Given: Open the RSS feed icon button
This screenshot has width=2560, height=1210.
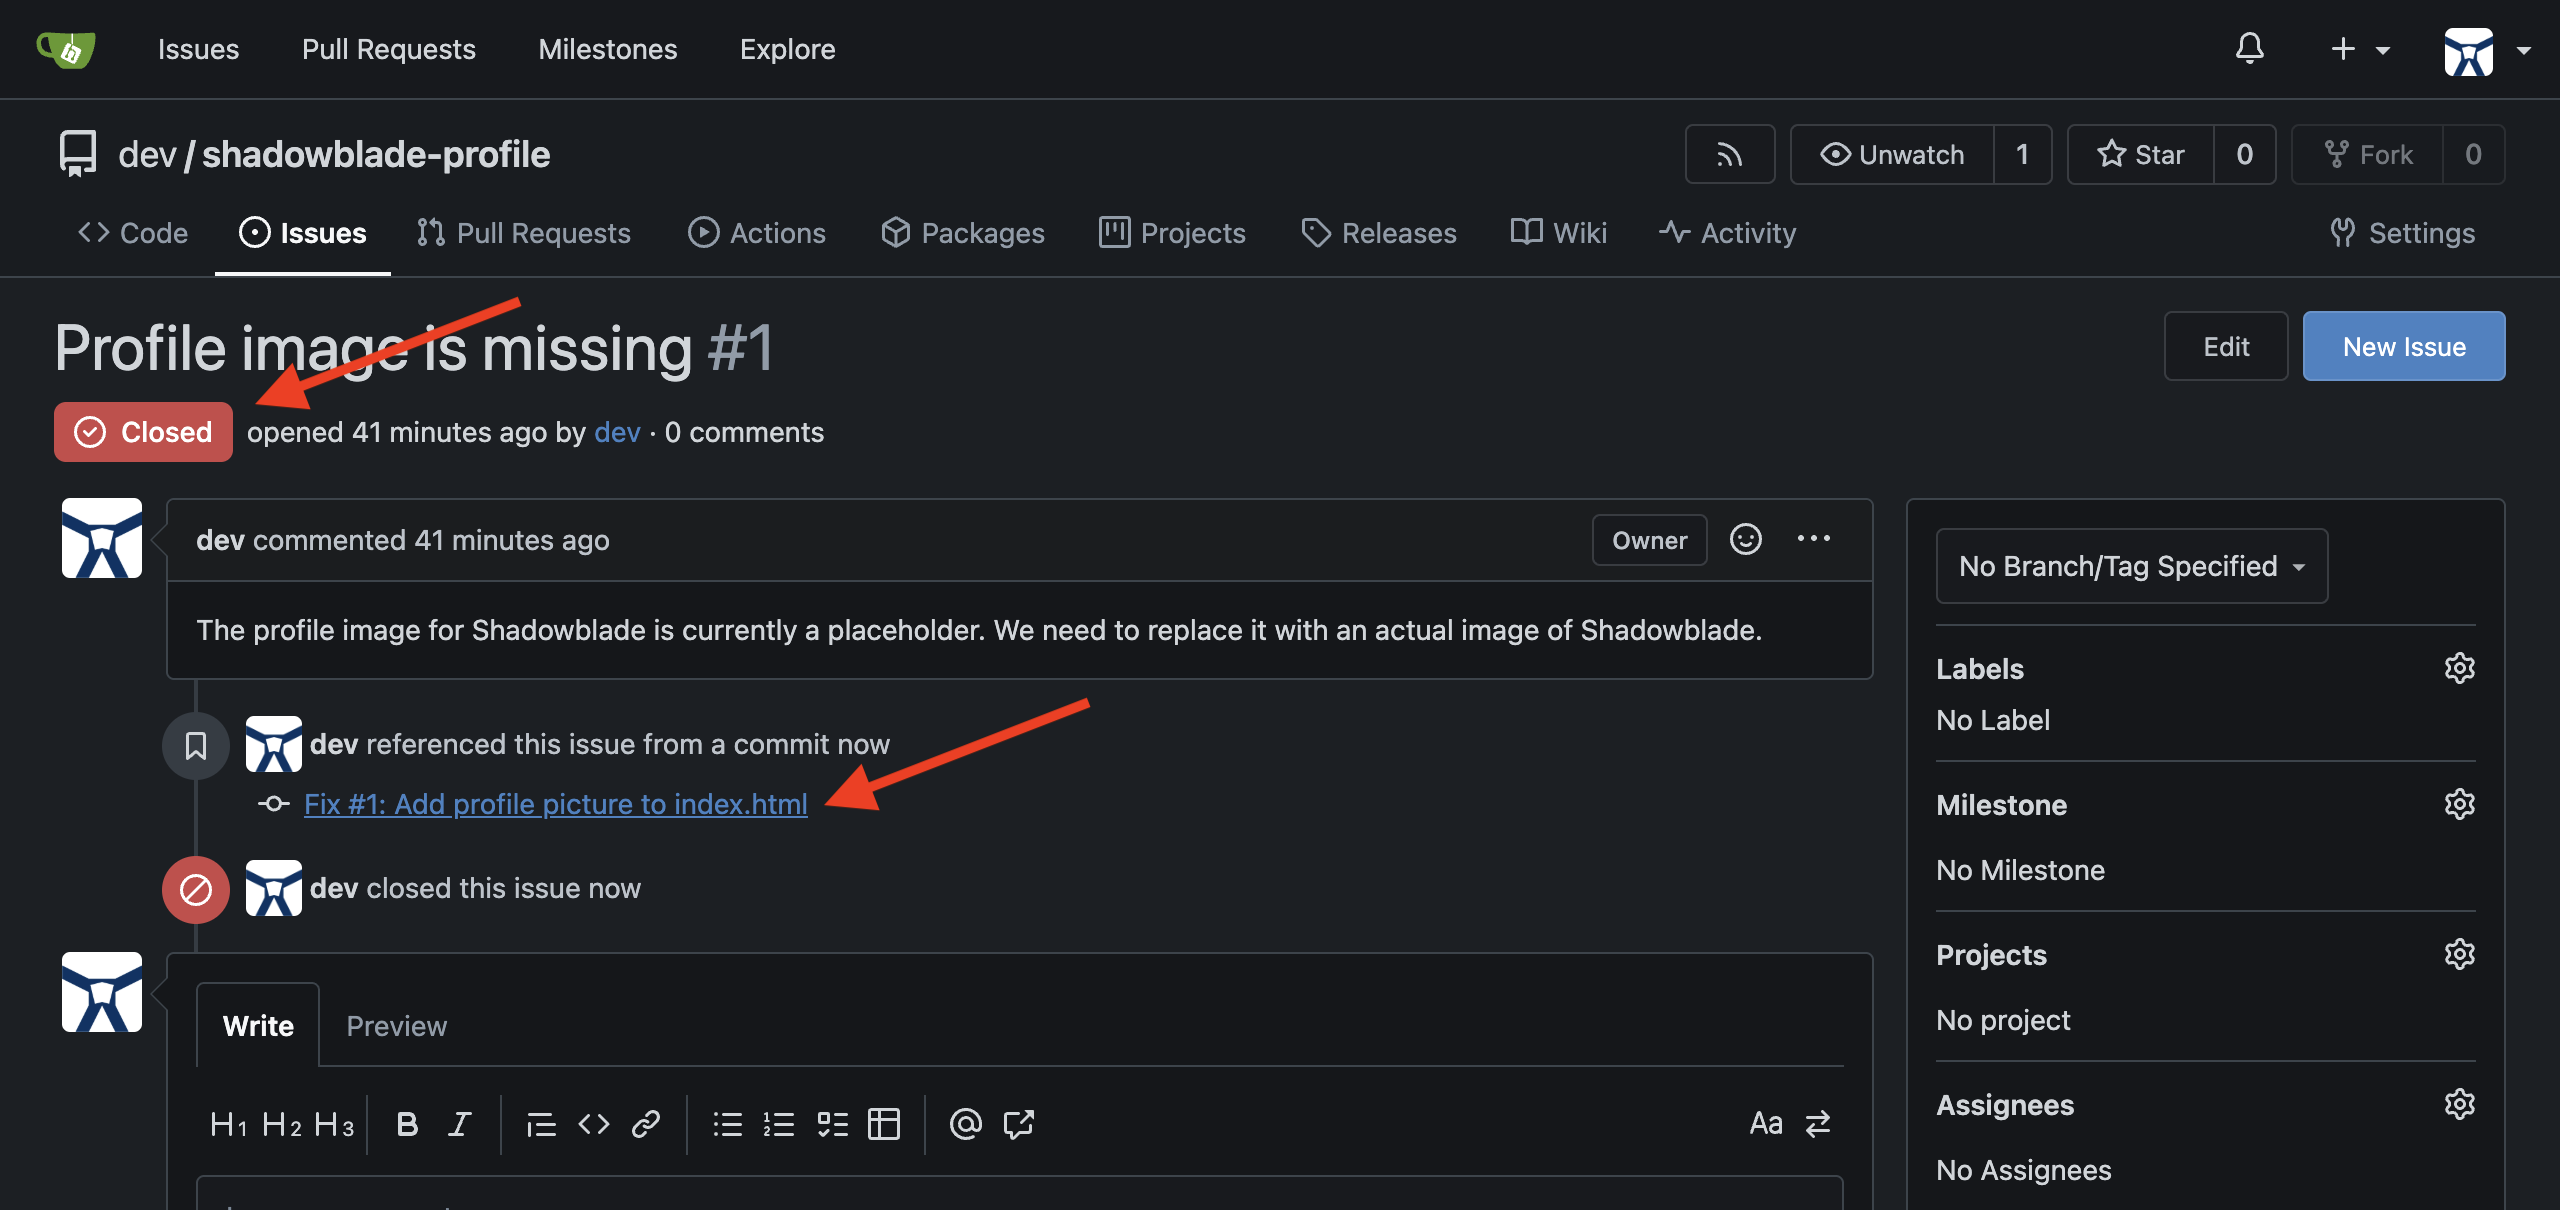Looking at the screenshot, I should pyautogui.click(x=1729, y=154).
